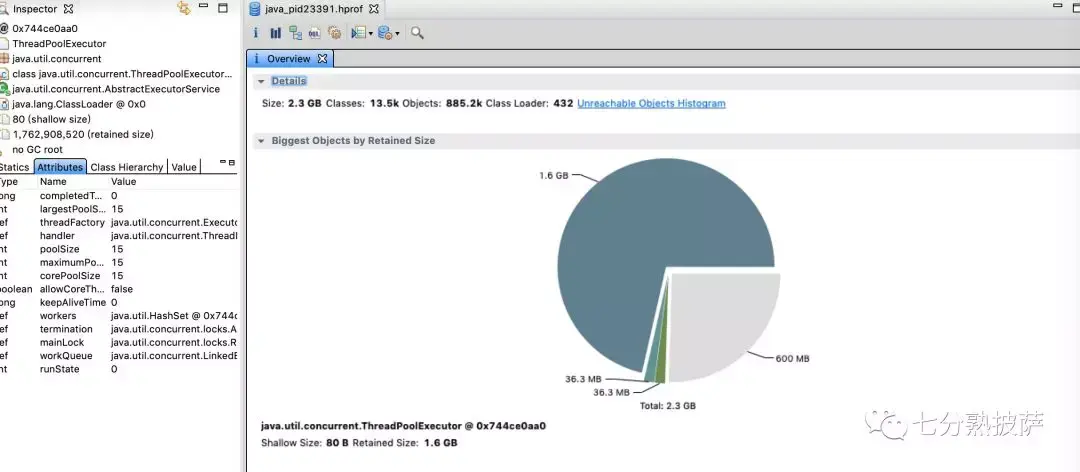Maximize the Inspector view panel
The height and width of the screenshot is (472, 1080).
222,8
